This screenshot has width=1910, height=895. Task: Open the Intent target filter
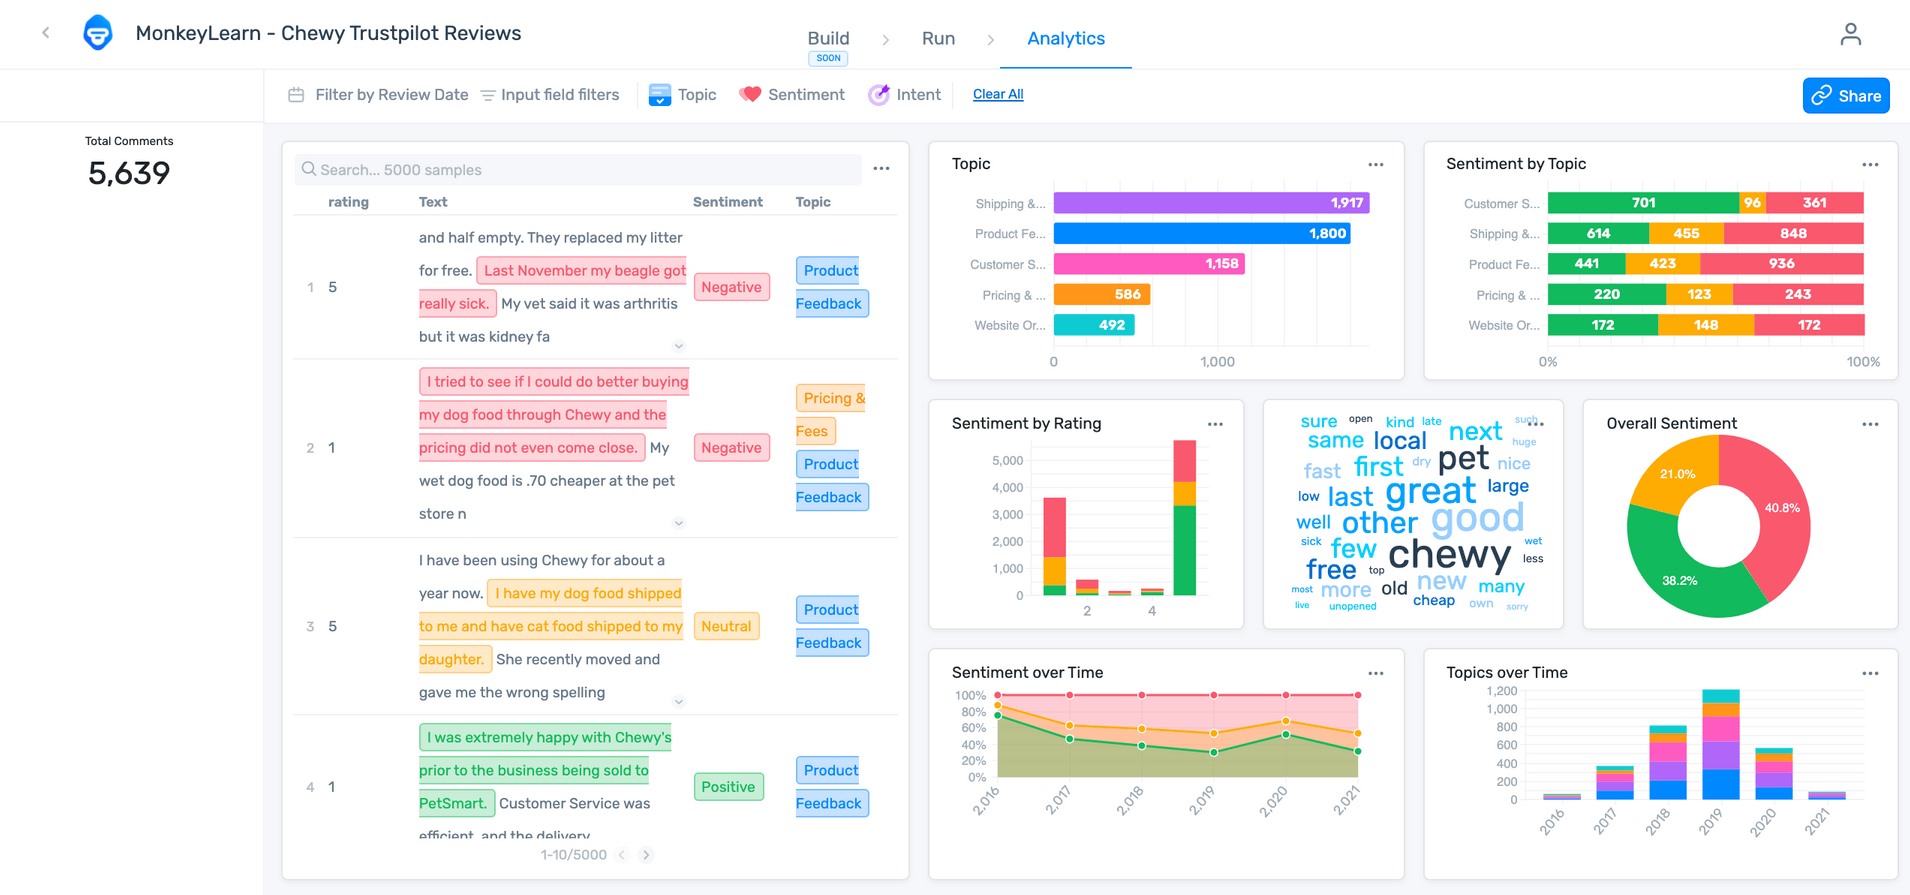[x=878, y=95]
